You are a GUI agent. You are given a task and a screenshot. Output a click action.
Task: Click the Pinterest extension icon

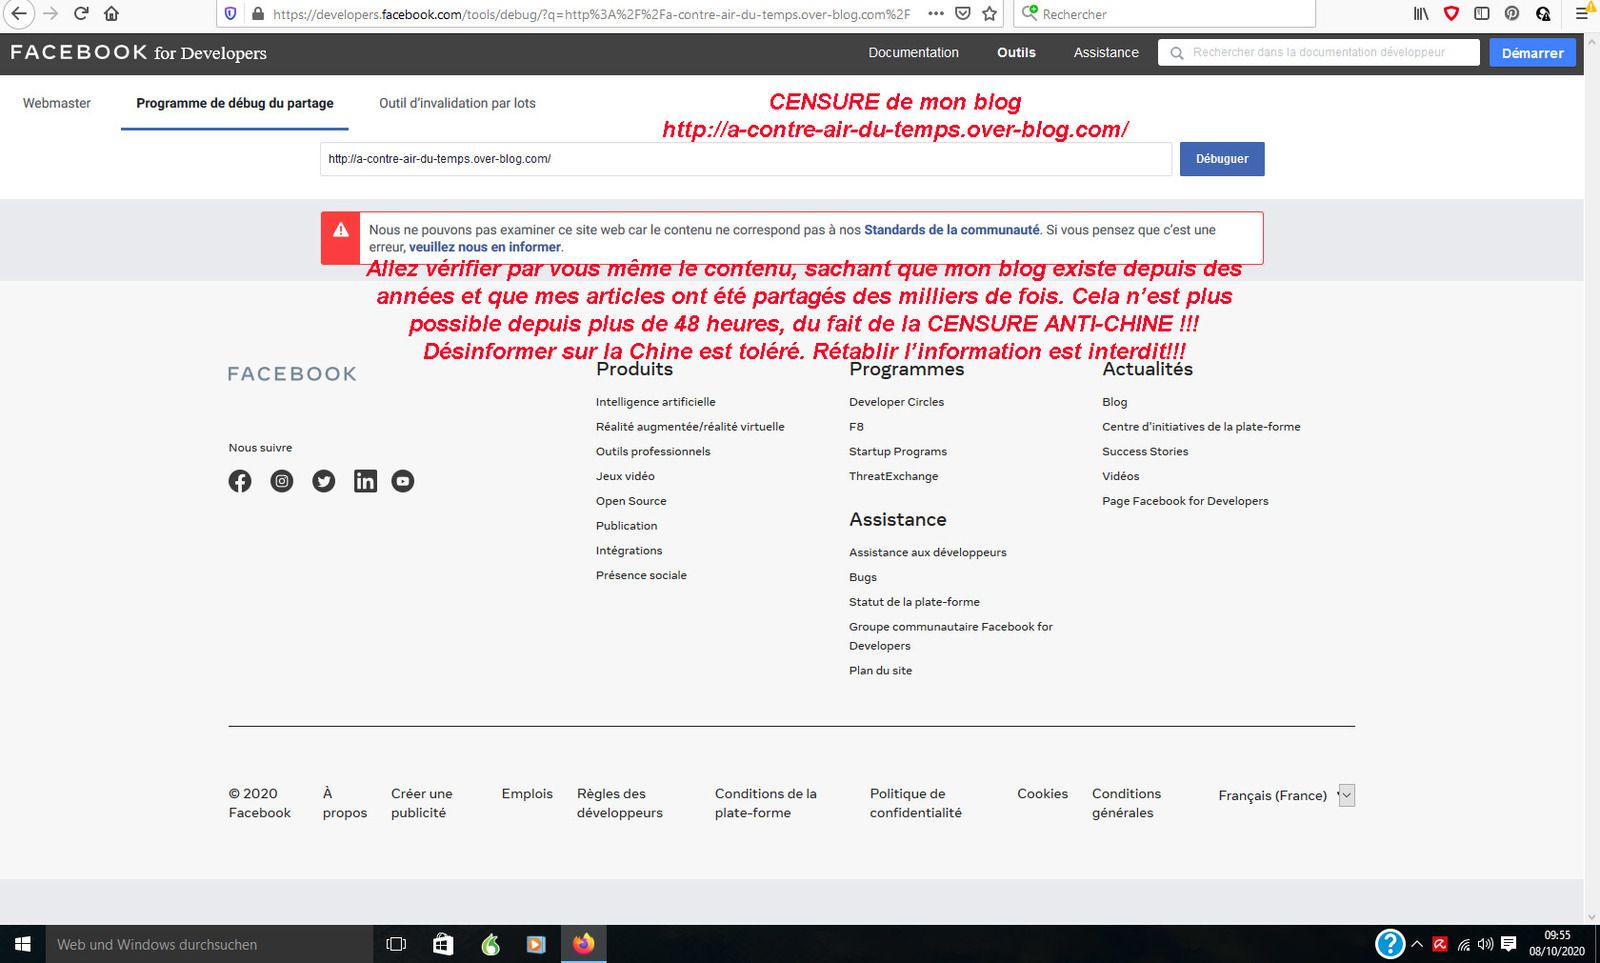(x=1512, y=14)
